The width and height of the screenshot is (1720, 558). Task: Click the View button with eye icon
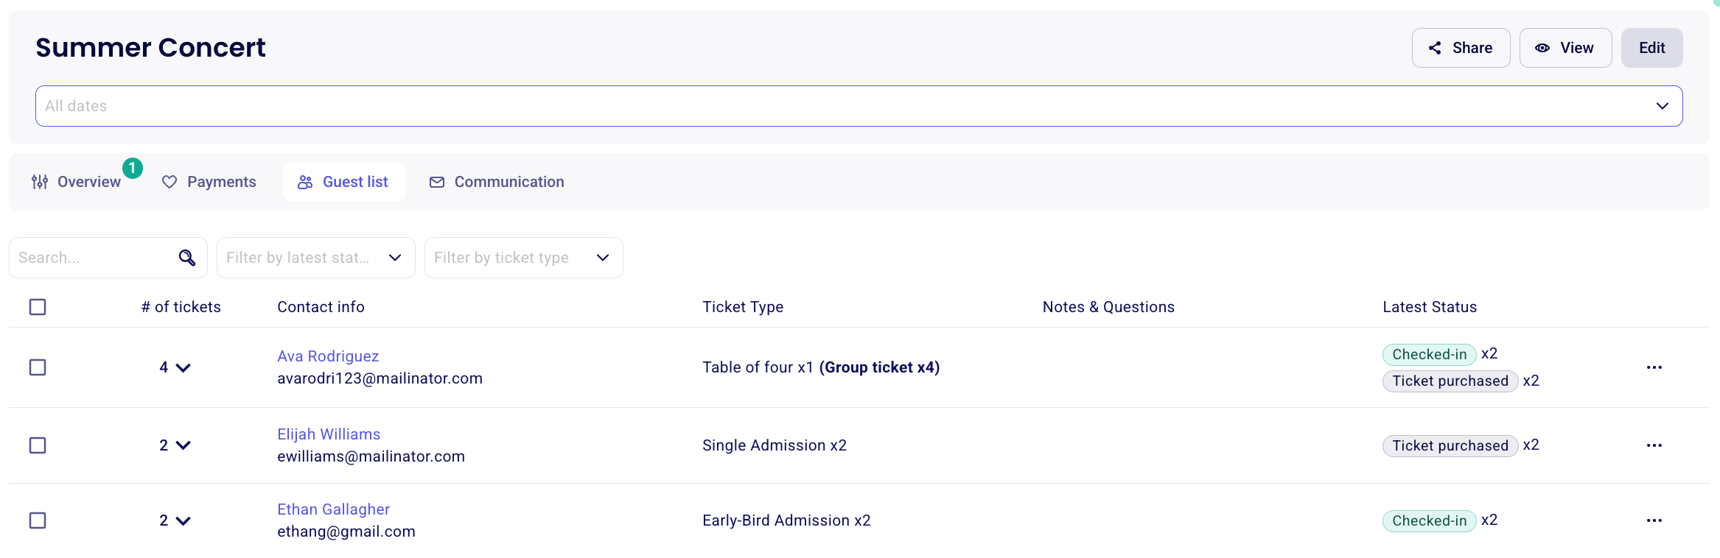1565,48
